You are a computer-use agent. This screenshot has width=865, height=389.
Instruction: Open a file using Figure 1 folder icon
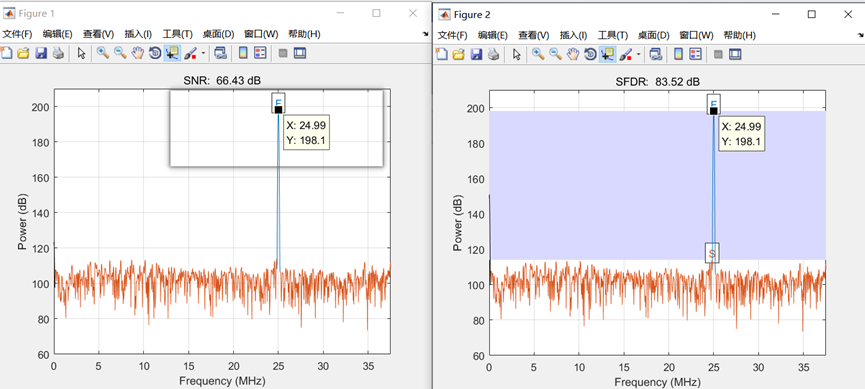(x=23, y=54)
